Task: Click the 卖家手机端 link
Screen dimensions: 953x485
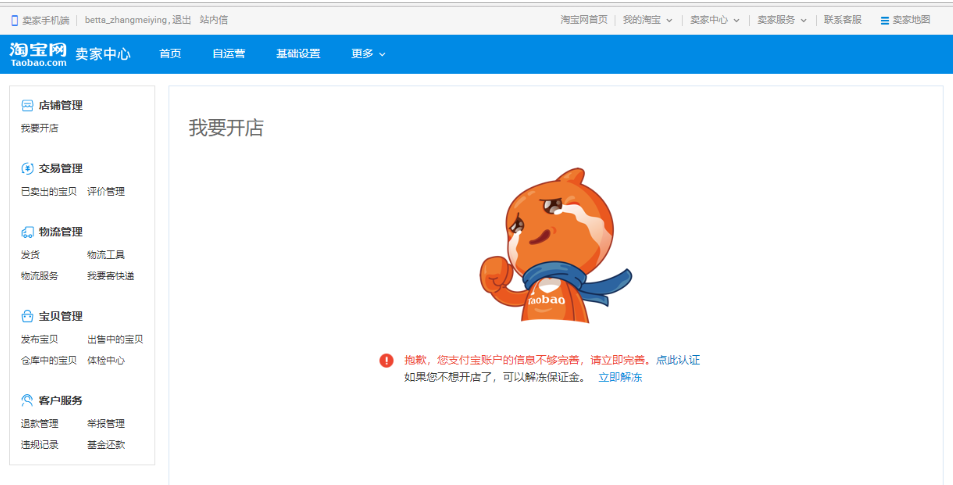Action: tap(46, 21)
